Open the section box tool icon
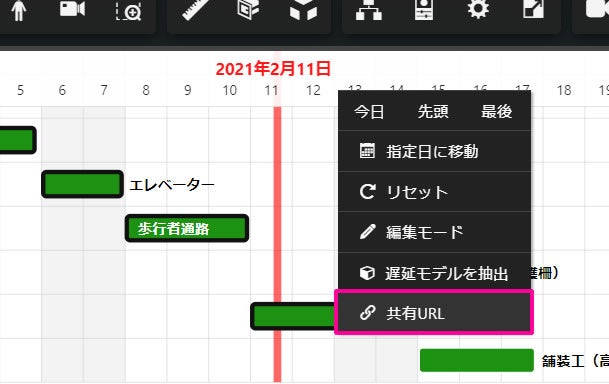609x384 pixels. tap(248, 9)
